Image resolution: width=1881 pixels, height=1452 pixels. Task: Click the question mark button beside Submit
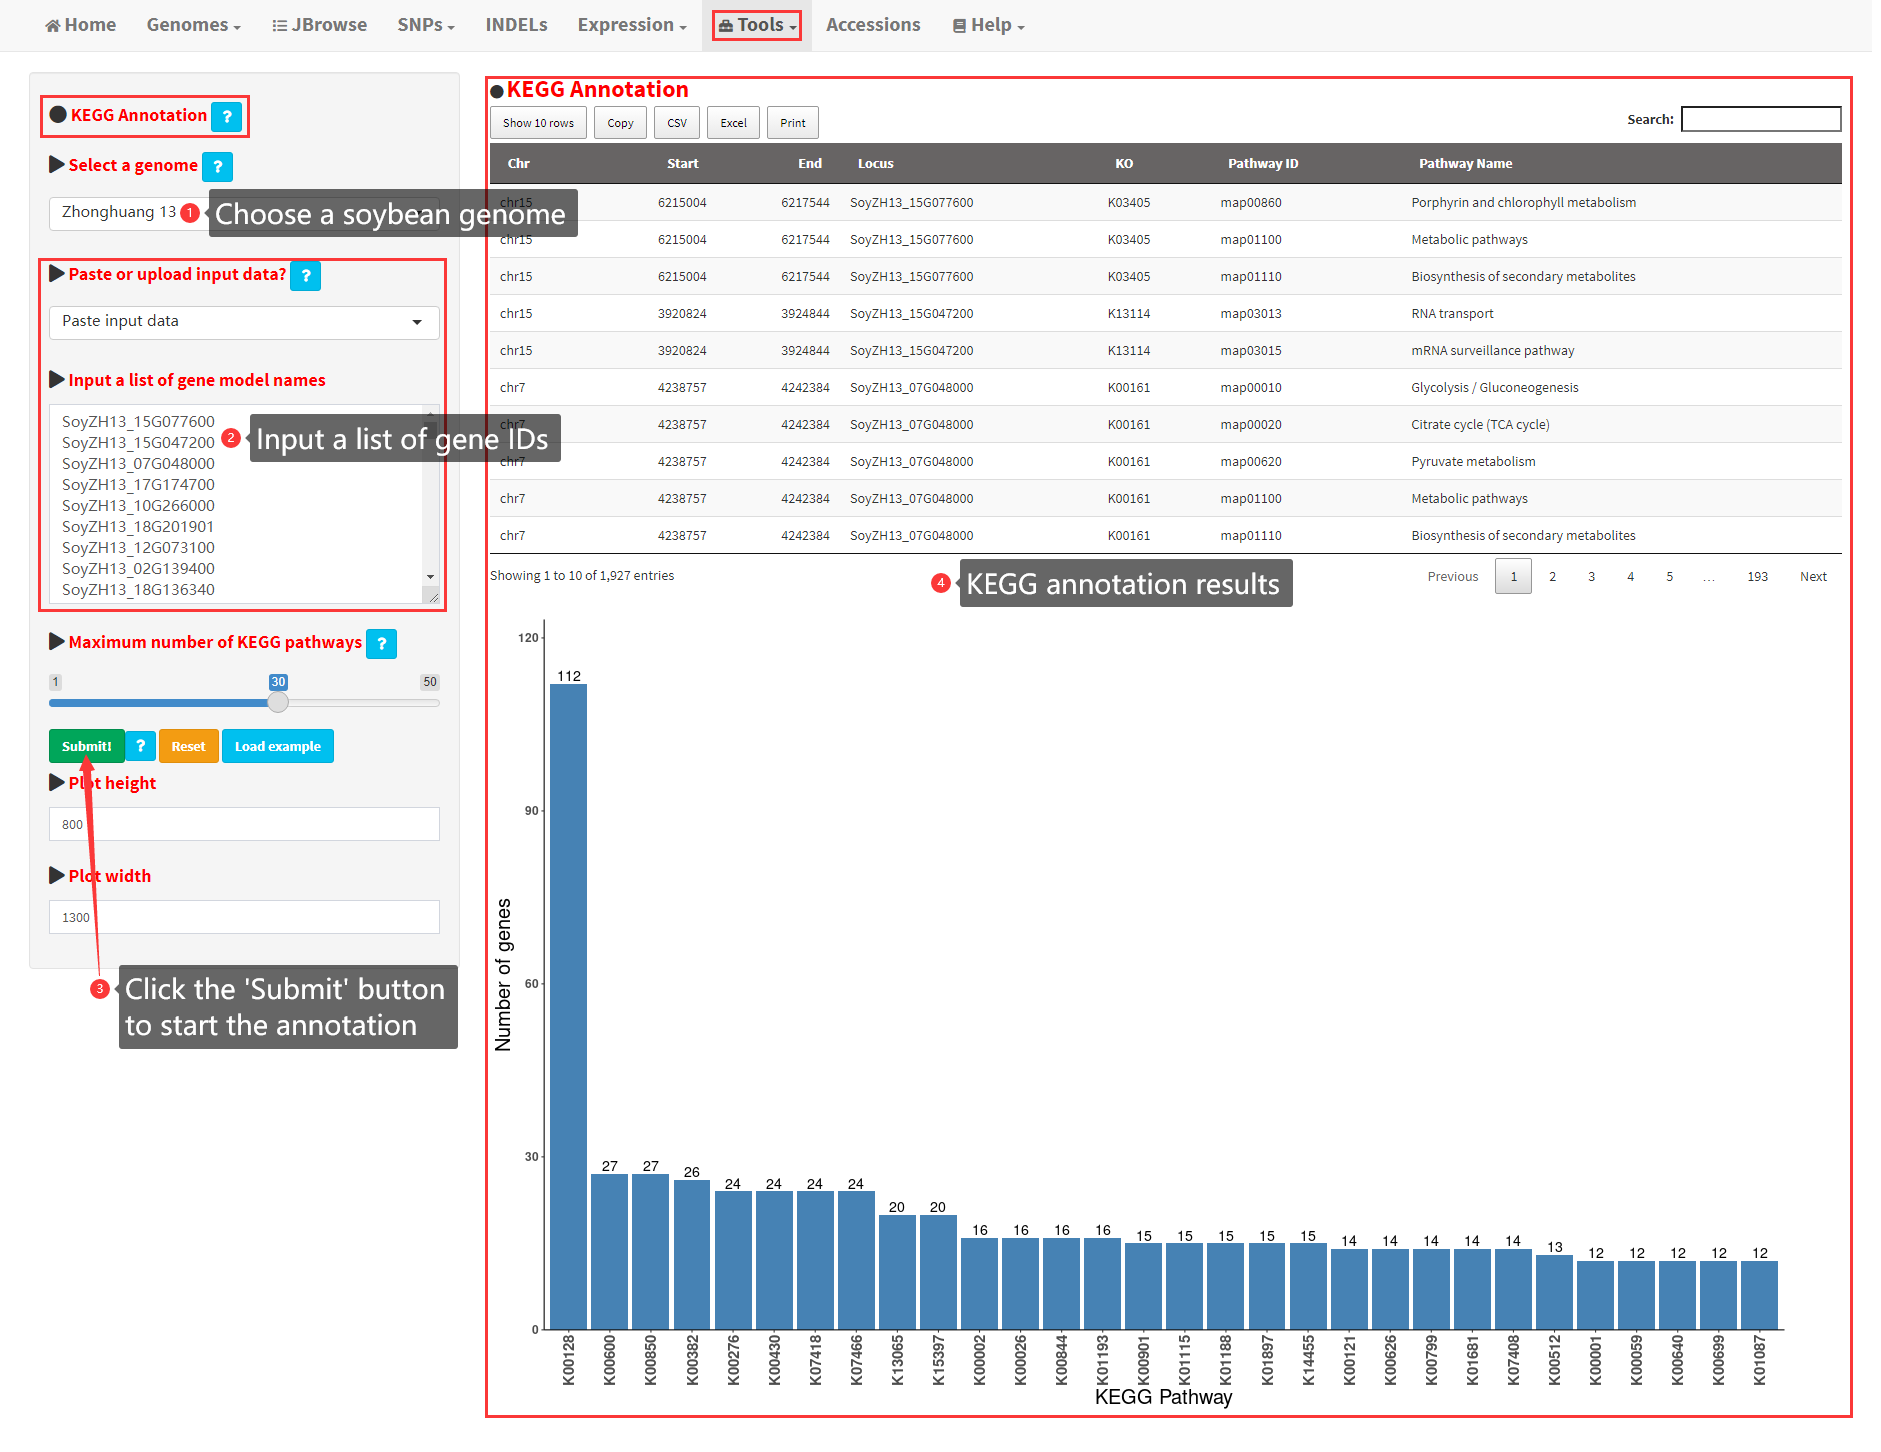point(141,746)
